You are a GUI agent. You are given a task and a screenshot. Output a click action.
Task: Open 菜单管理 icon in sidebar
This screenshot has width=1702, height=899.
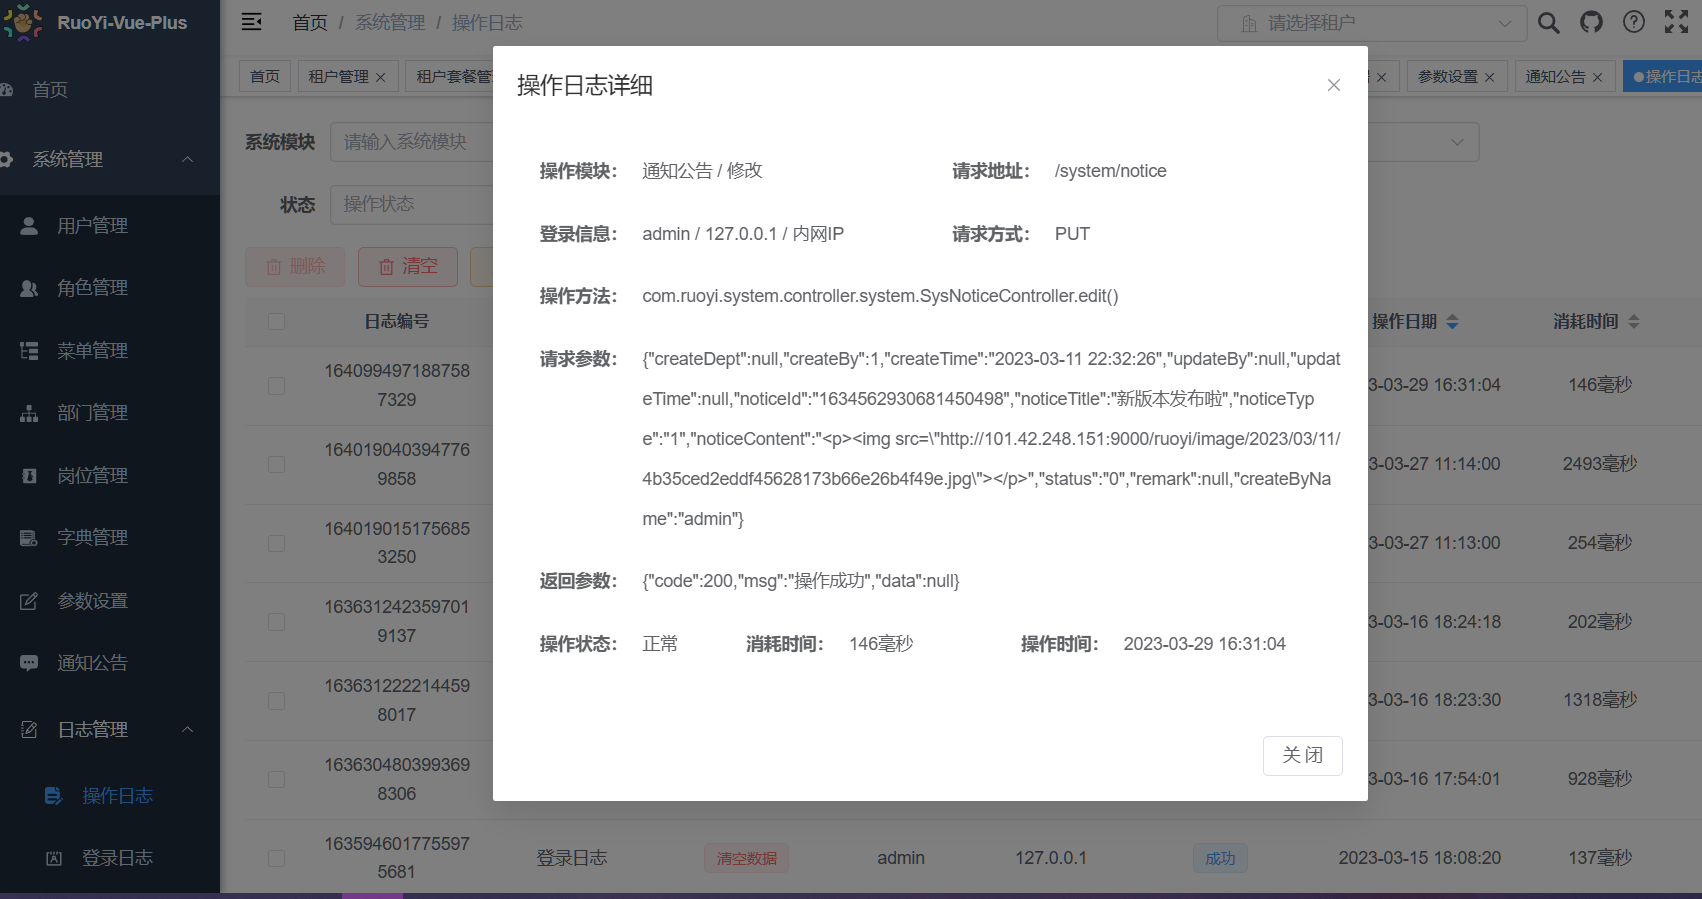29,351
